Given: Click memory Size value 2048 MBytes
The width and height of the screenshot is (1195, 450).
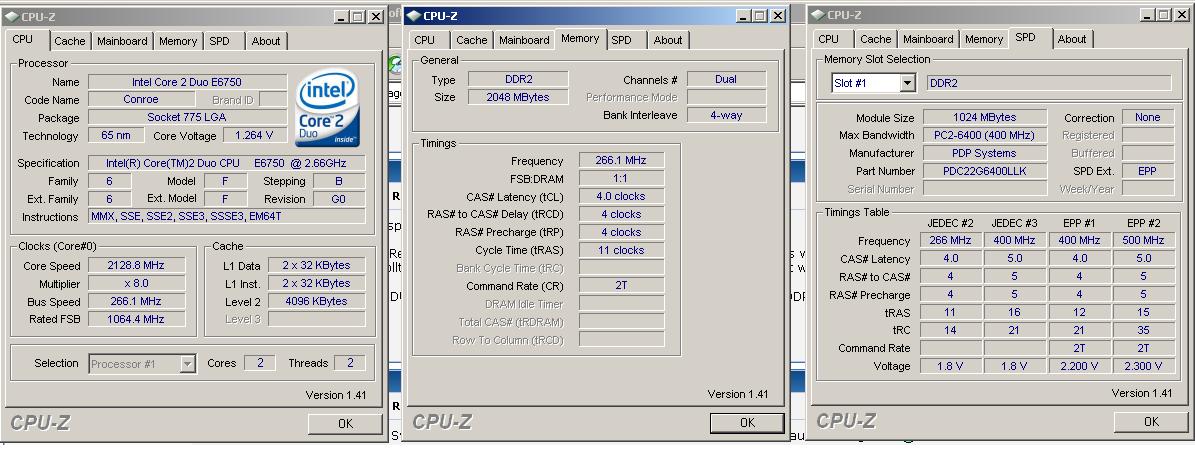Looking at the screenshot, I should (x=517, y=97).
